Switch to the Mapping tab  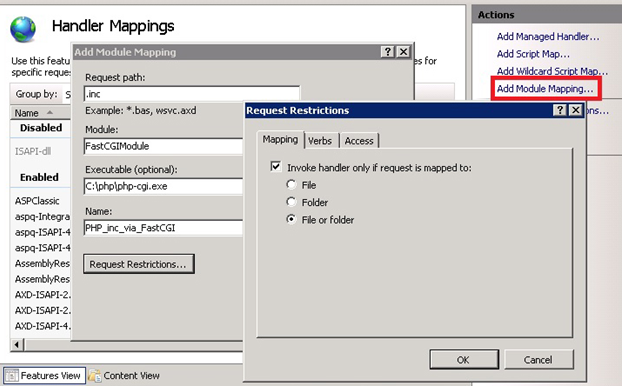[x=280, y=139]
